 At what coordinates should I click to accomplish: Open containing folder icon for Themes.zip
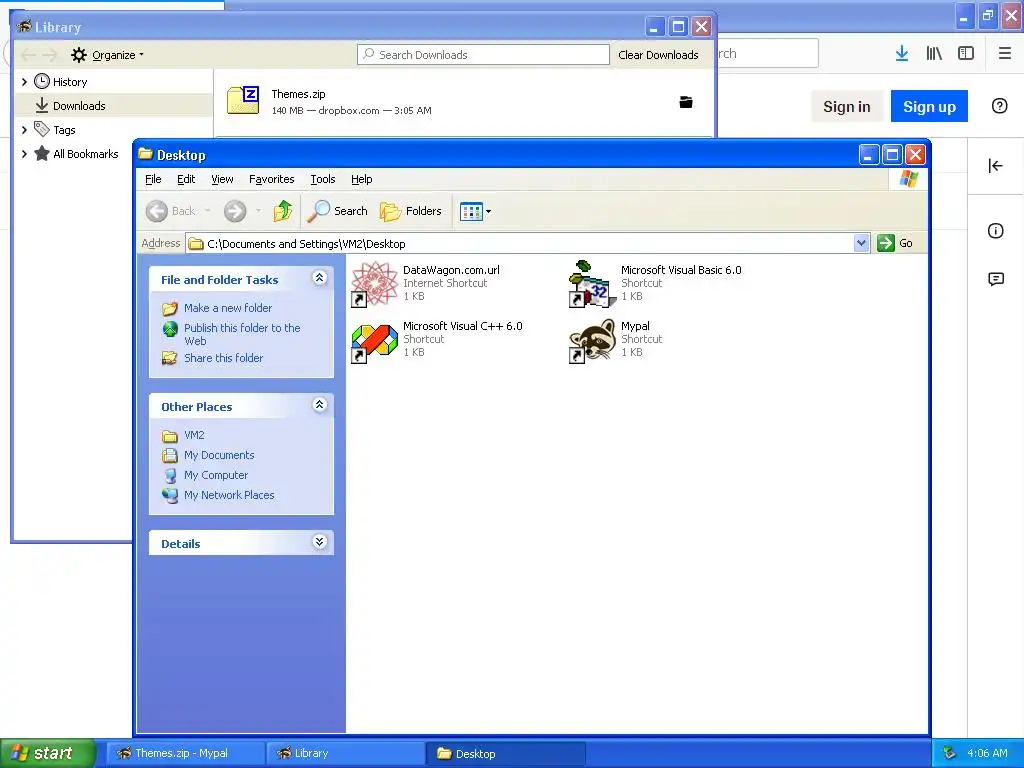pos(686,102)
